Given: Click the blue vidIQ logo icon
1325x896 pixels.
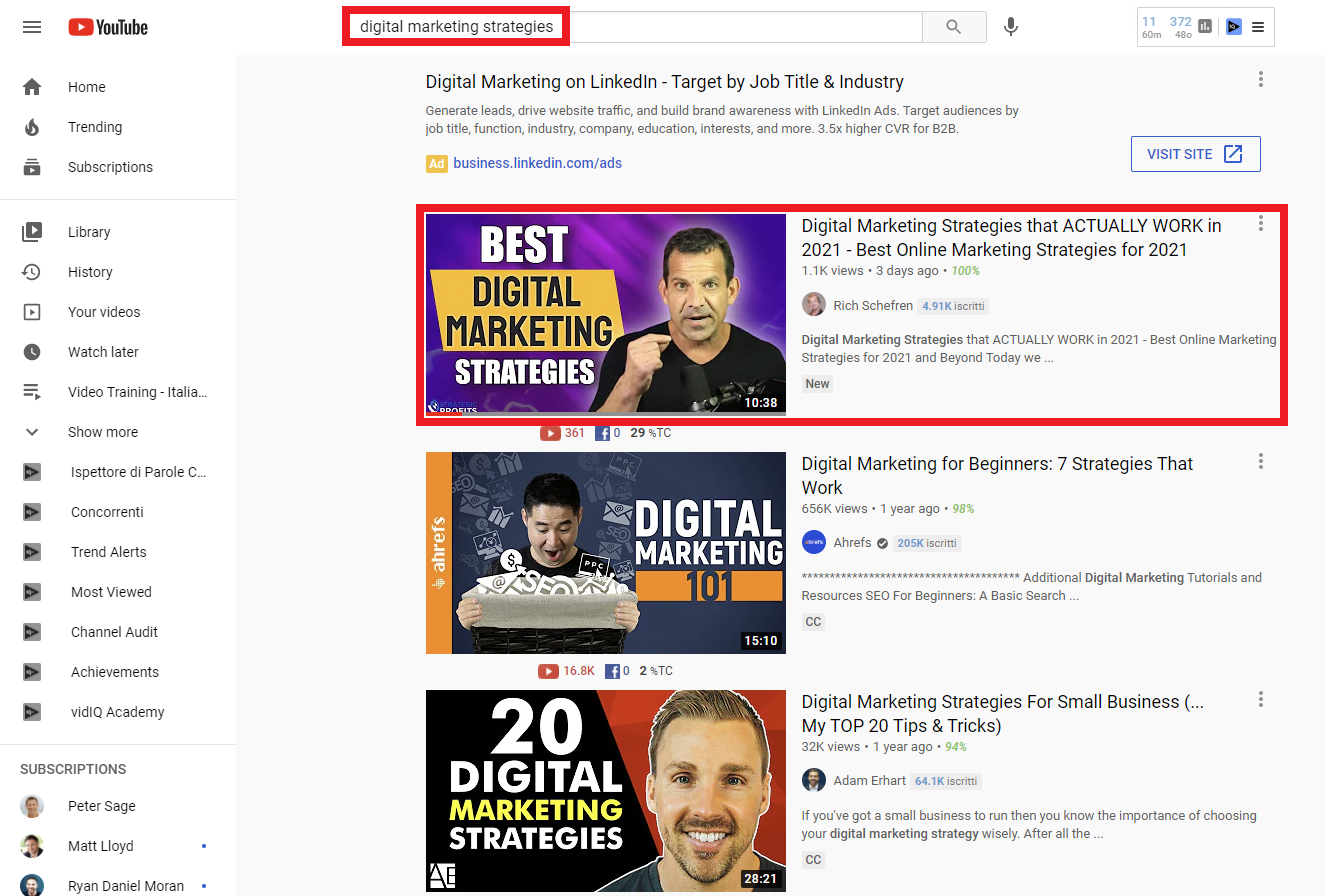Looking at the screenshot, I should tap(1234, 27).
